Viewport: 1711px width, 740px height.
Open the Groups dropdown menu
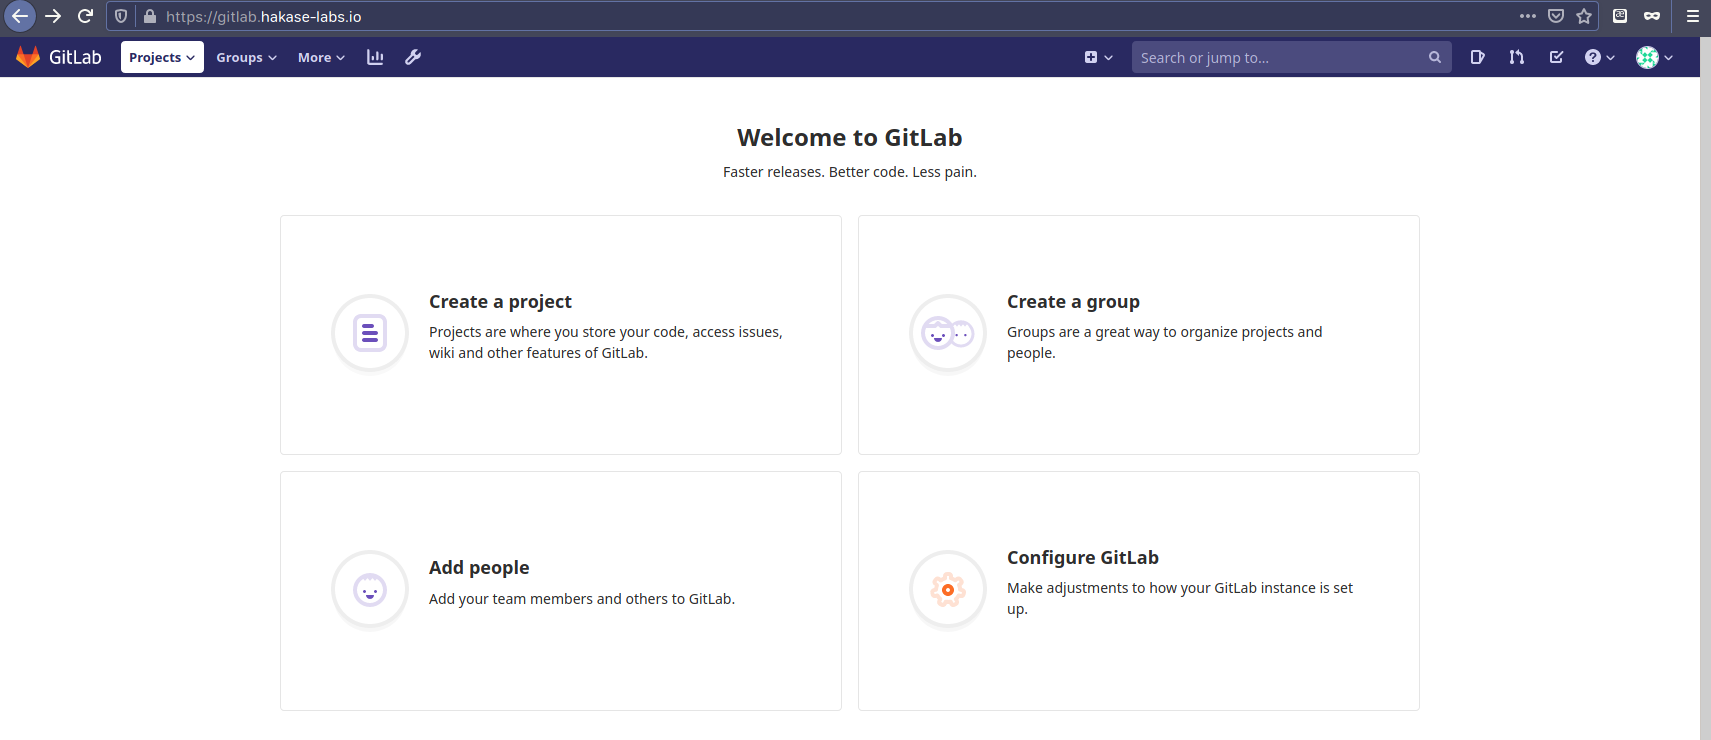246,57
